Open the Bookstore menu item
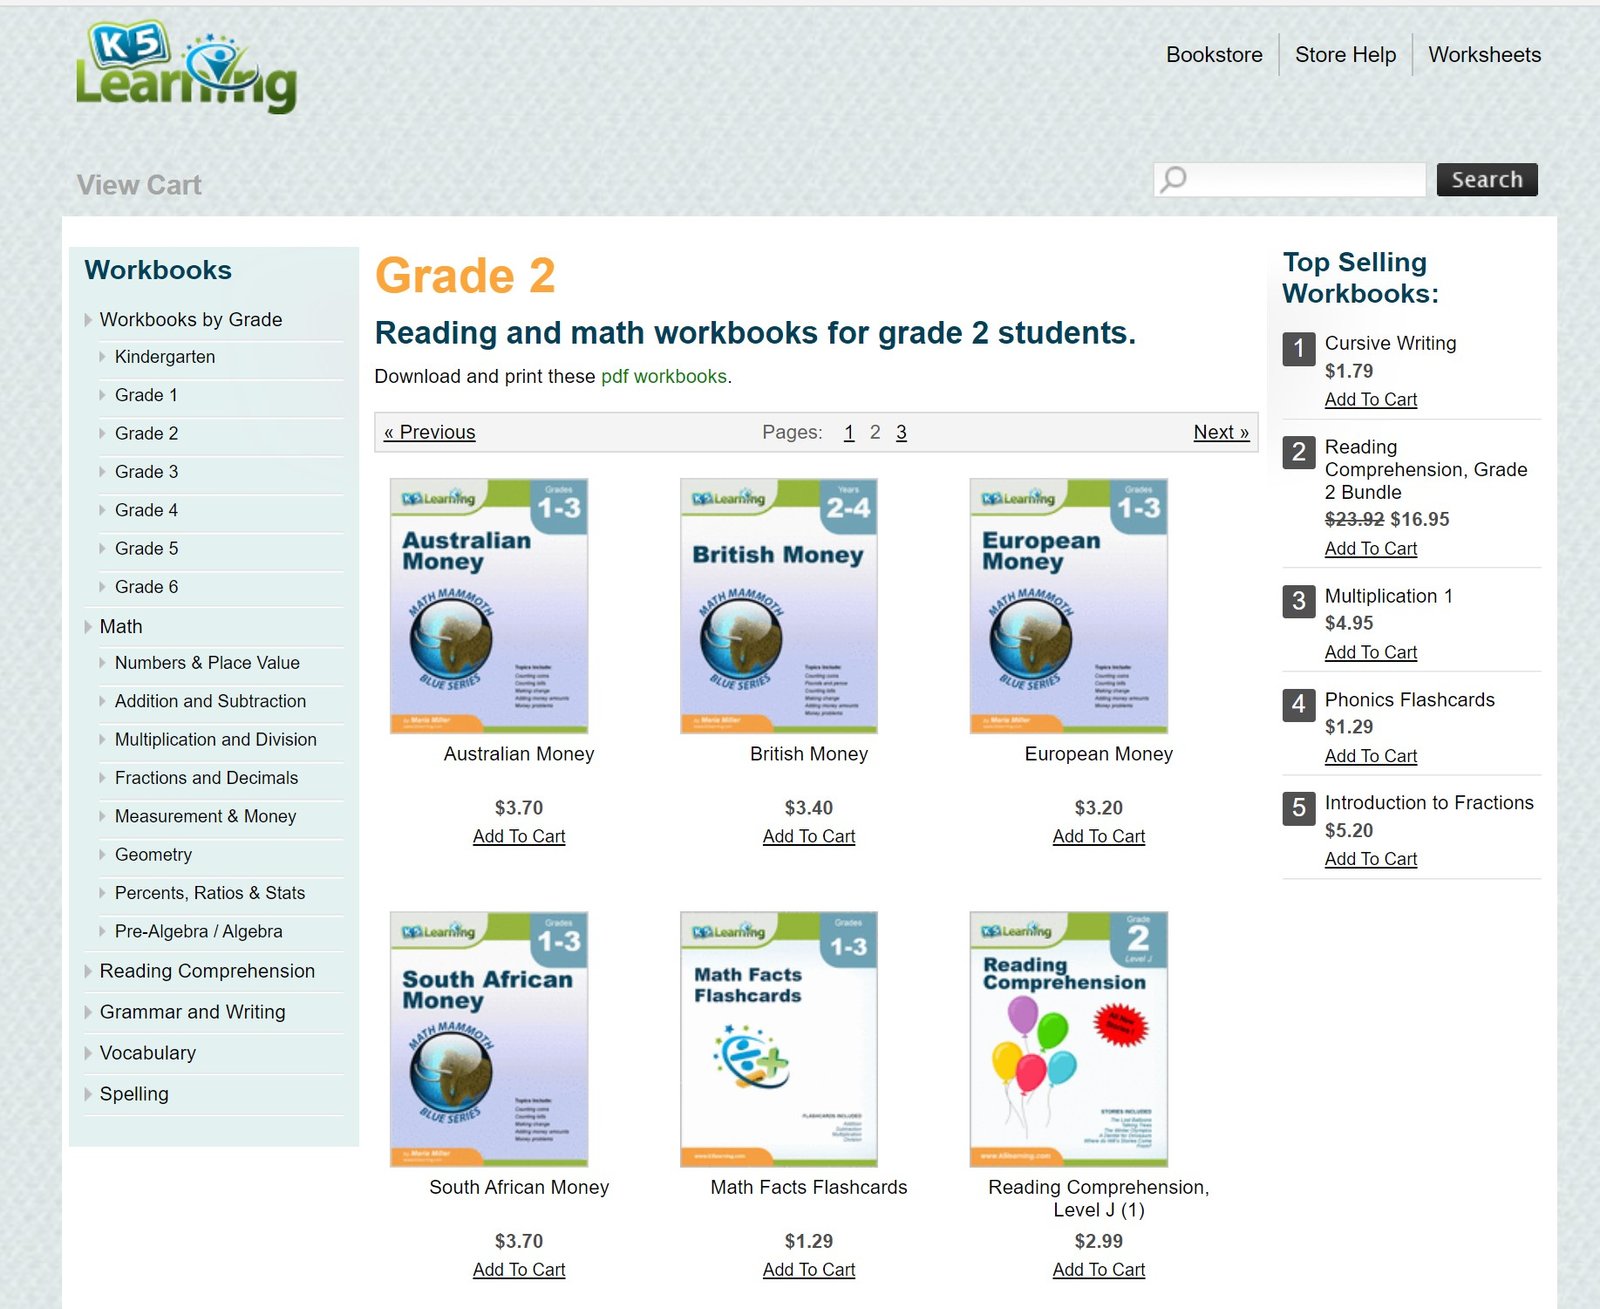The height and width of the screenshot is (1309, 1600). (1214, 55)
